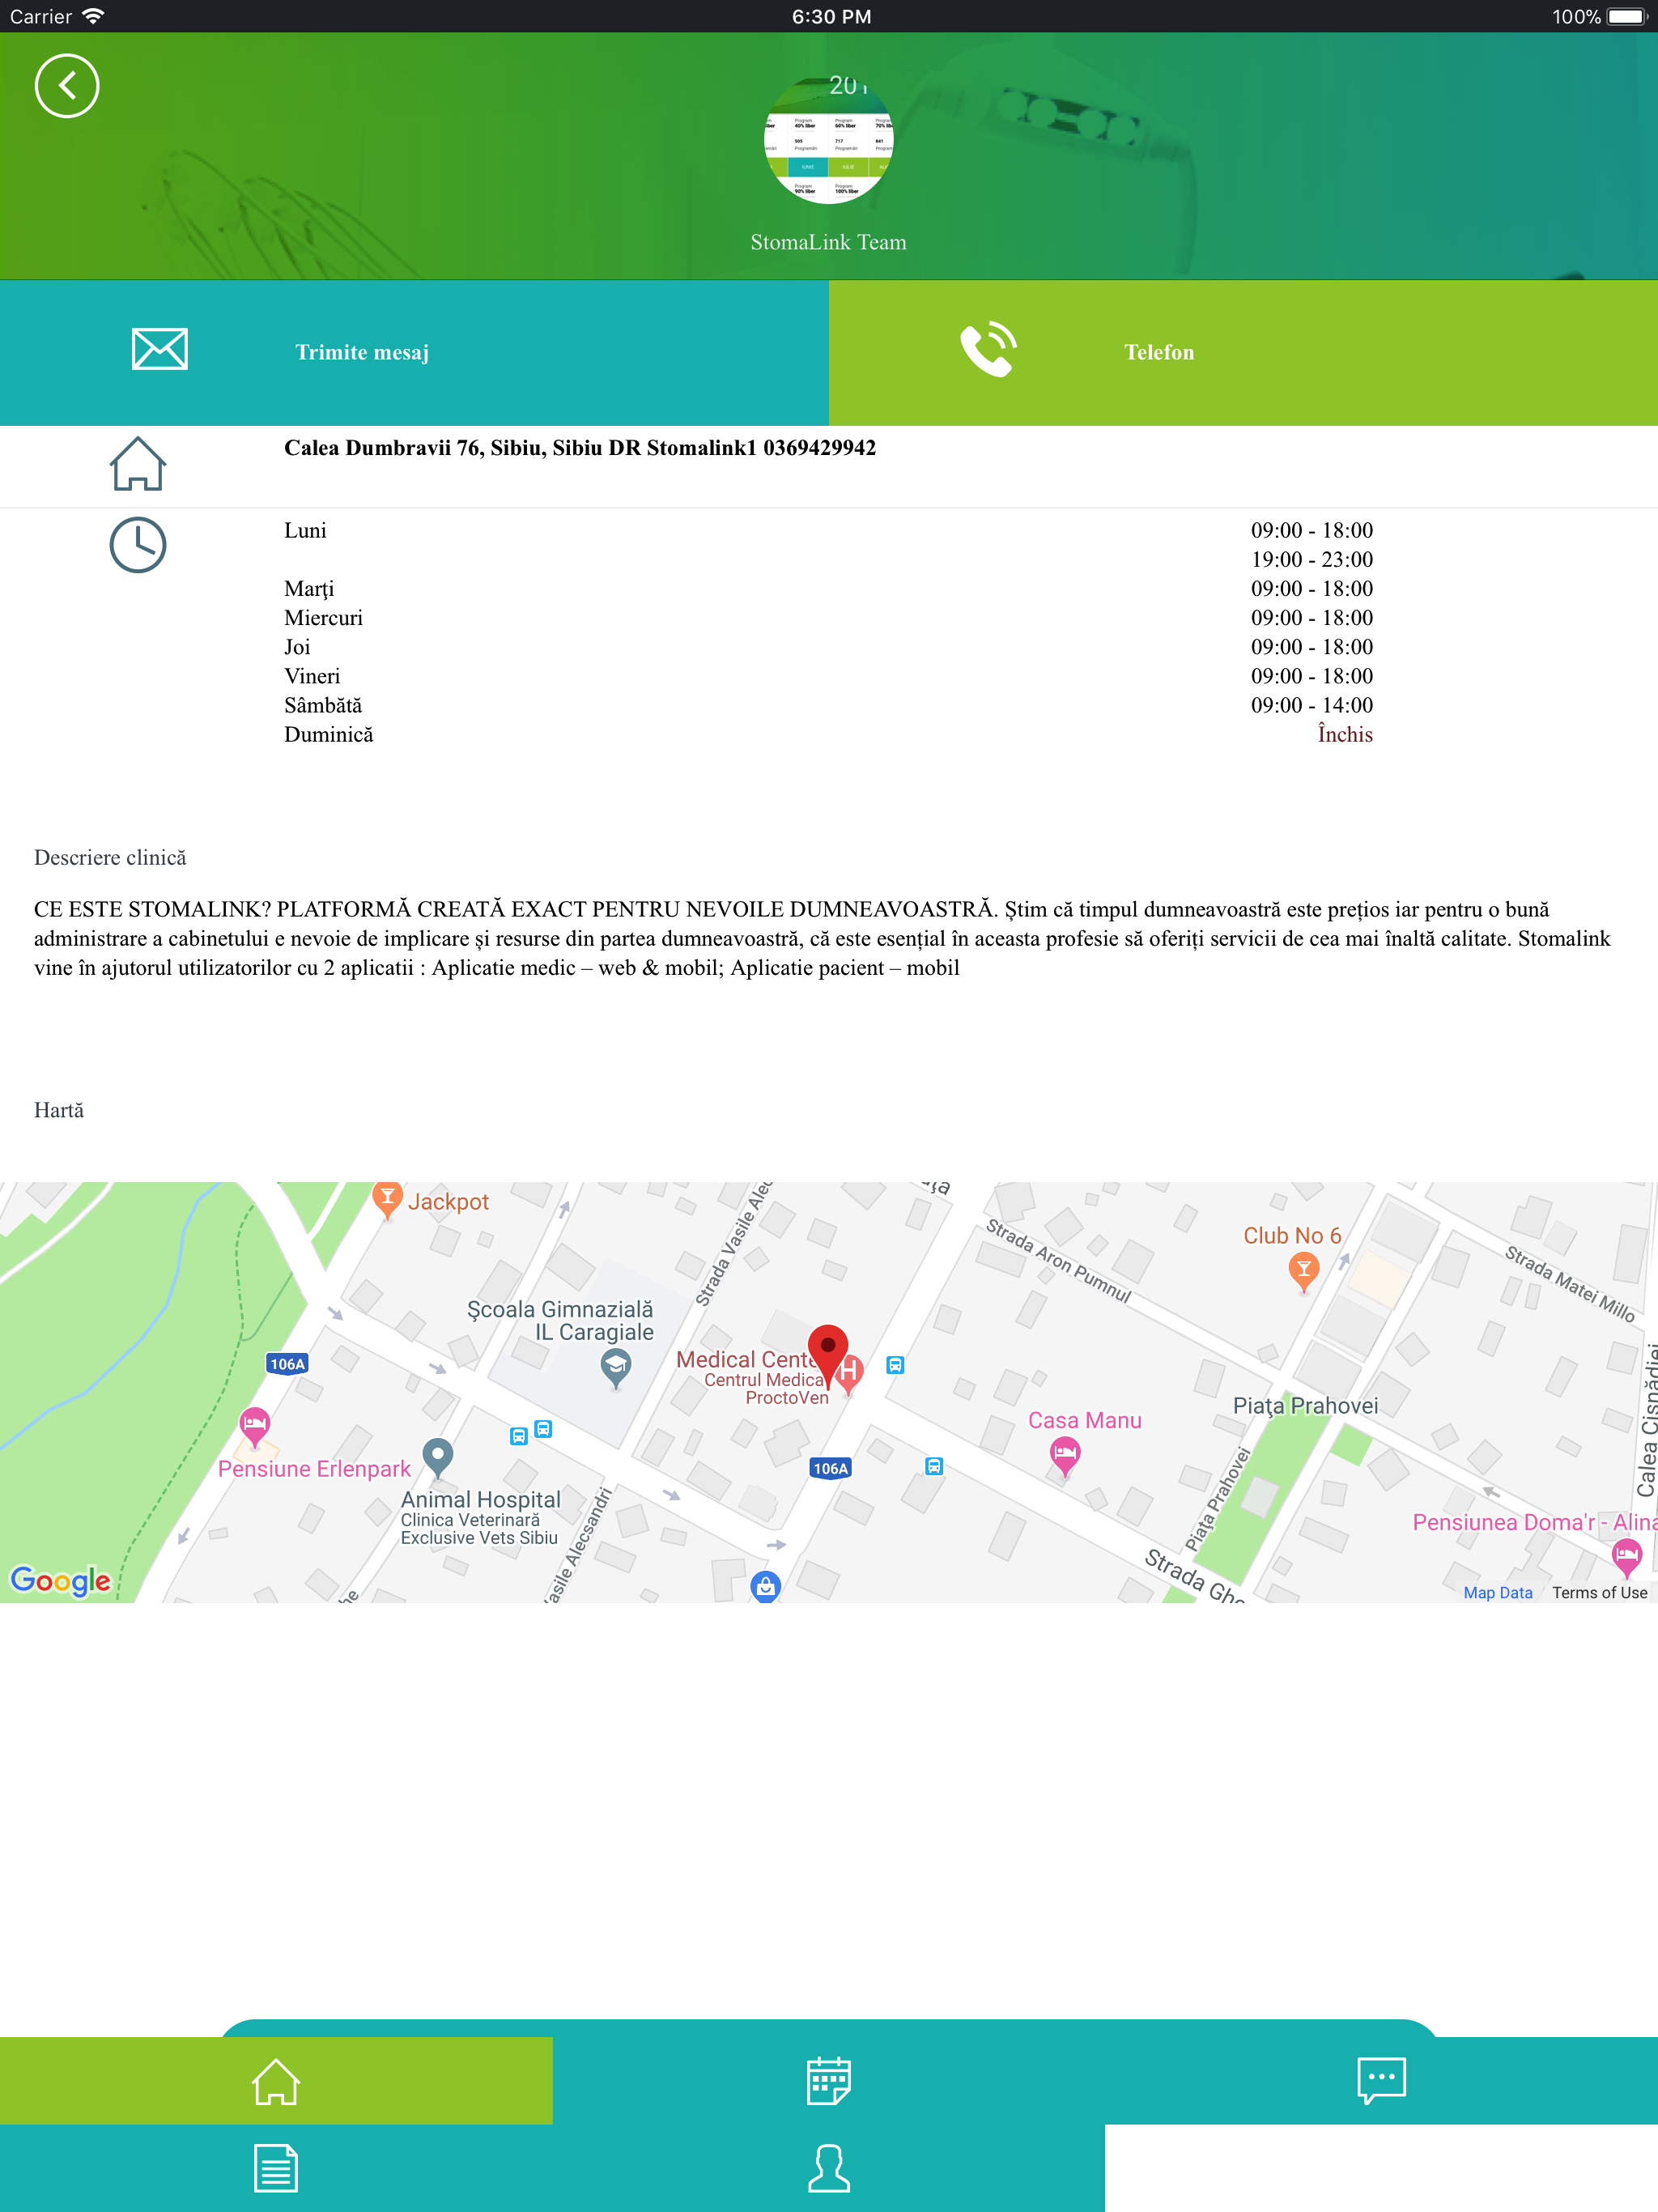Tap Club No 6 bar marker

(1303, 1270)
